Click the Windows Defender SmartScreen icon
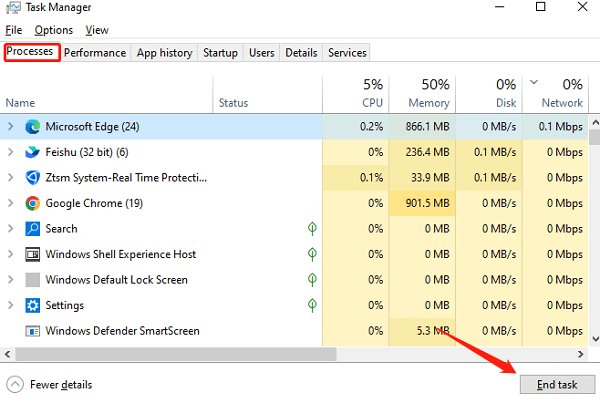Viewport: 600px width, 403px height. click(32, 331)
